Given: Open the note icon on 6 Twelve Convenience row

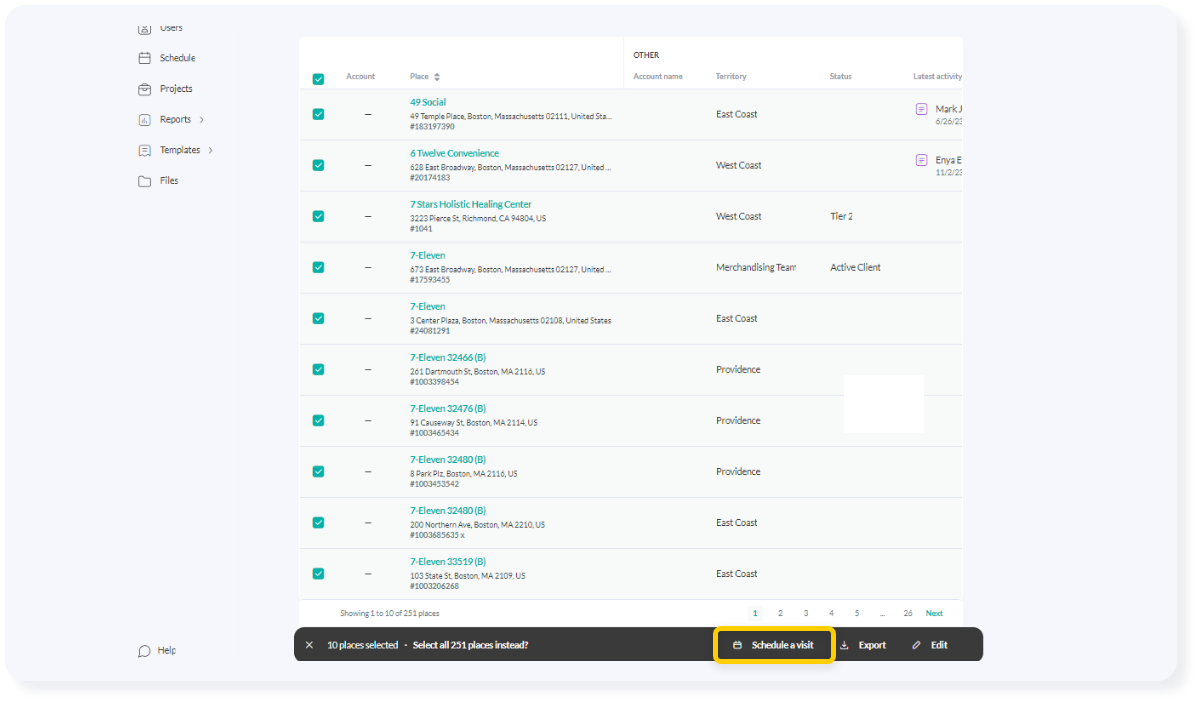Looking at the screenshot, I should tap(920, 159).
